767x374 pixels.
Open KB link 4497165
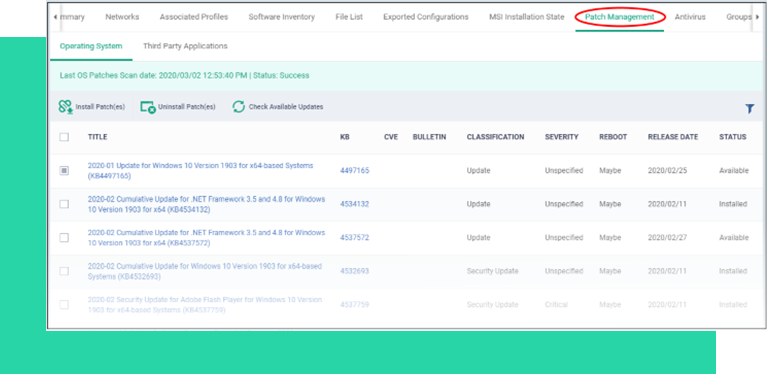coord(355,171)
